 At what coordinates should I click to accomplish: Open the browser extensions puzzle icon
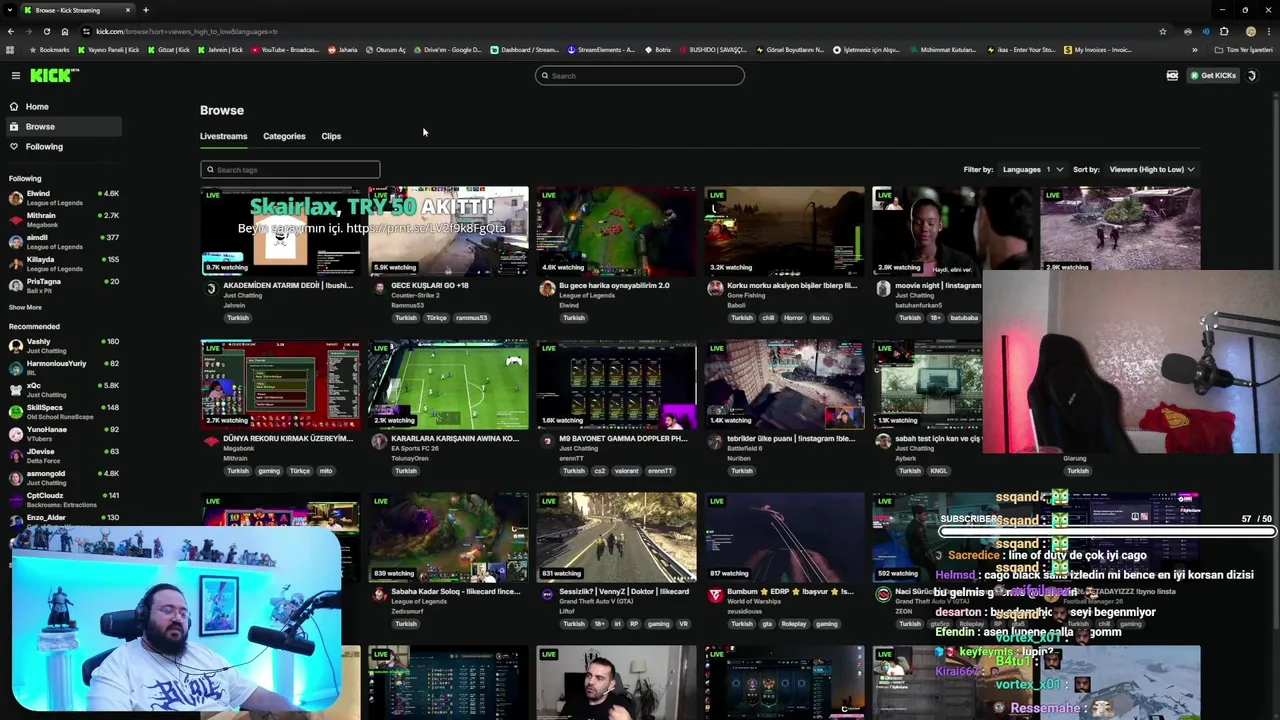coord(1224,31)
